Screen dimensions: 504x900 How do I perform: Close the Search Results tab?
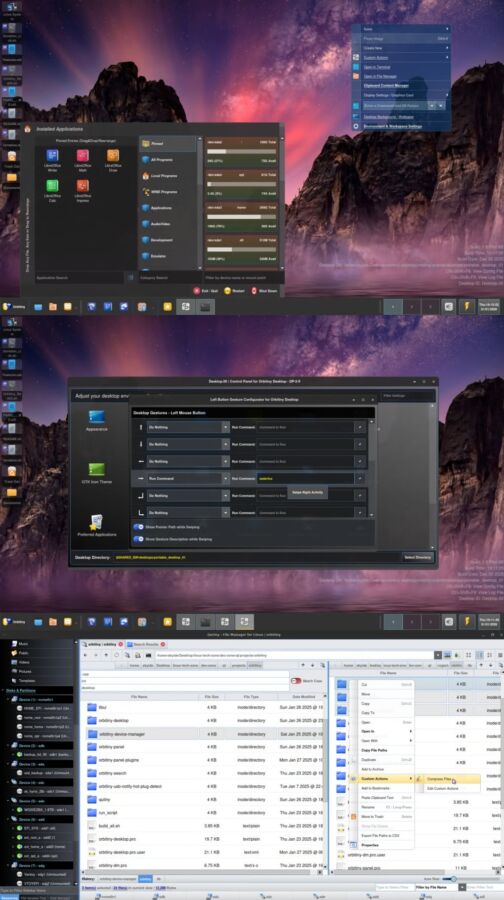click(x=163, y=645)
